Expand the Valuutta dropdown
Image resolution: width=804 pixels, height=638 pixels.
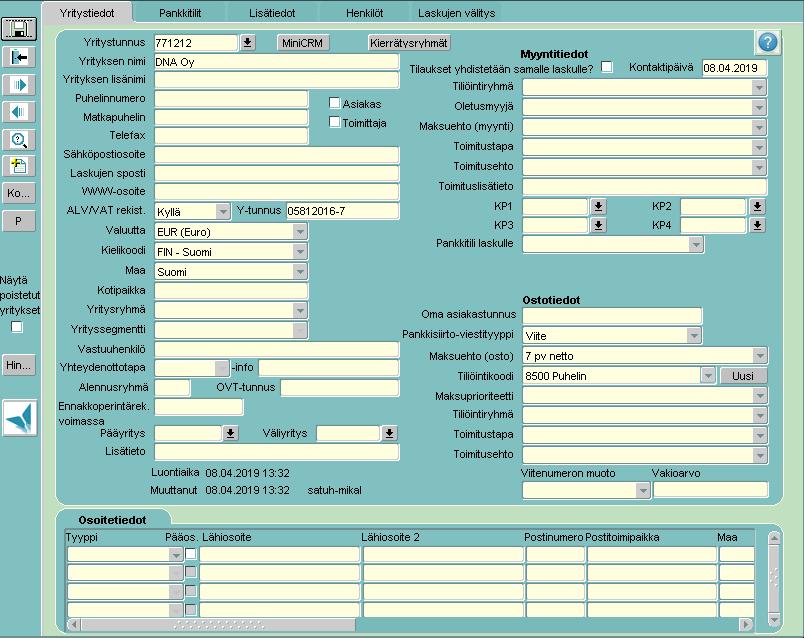(300, 232)
